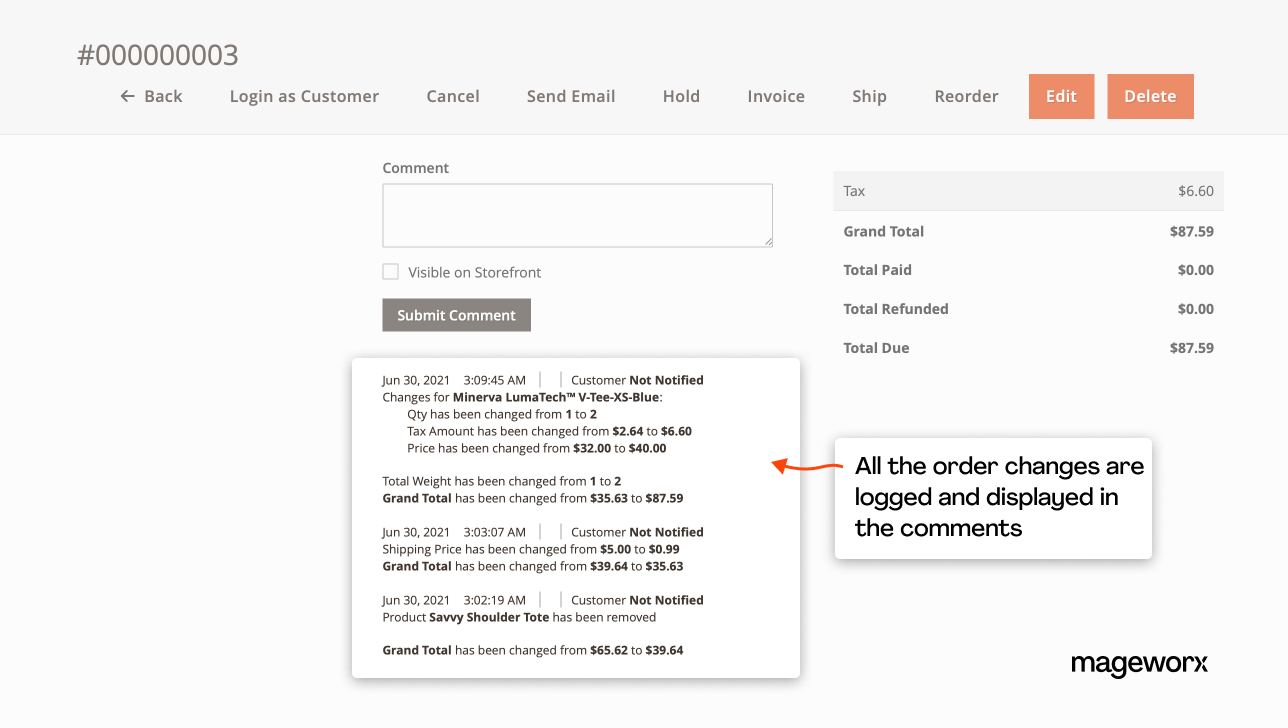
Task: Enable the Visible on Storefront checkbox
Action: tap(390, 271)
